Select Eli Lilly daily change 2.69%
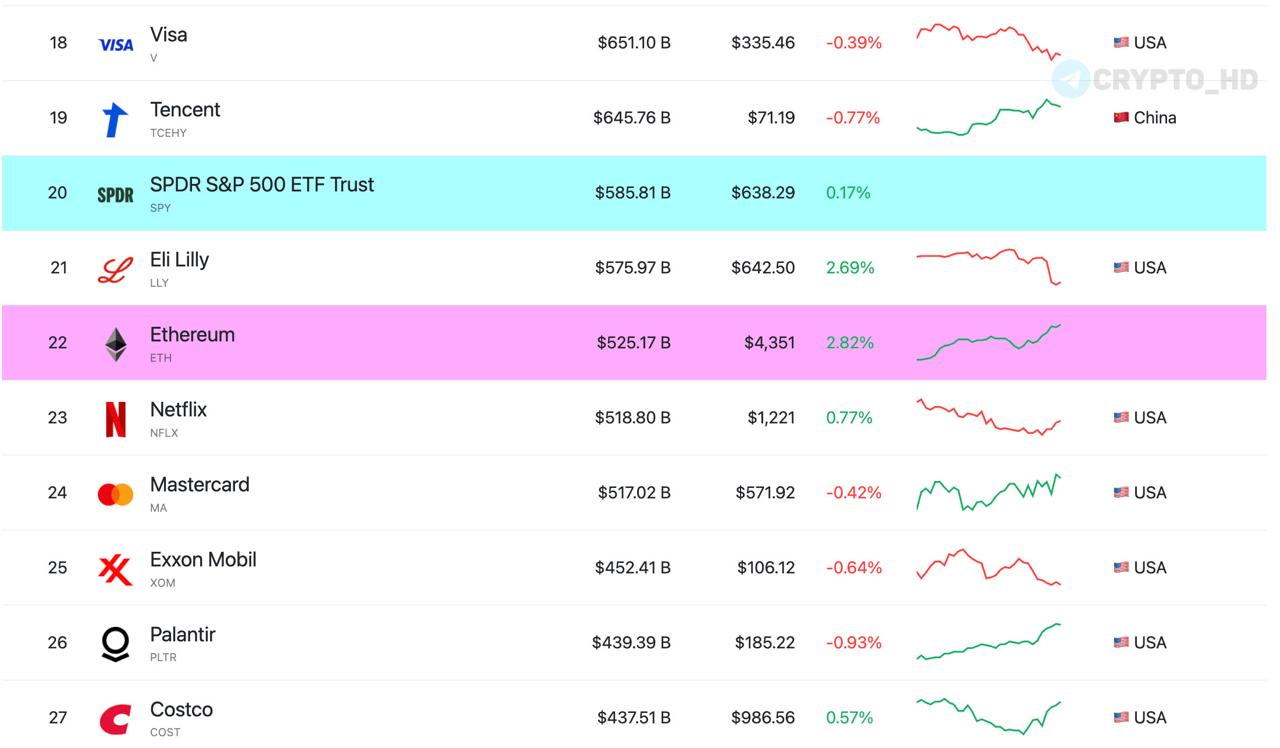 (850, 267)
